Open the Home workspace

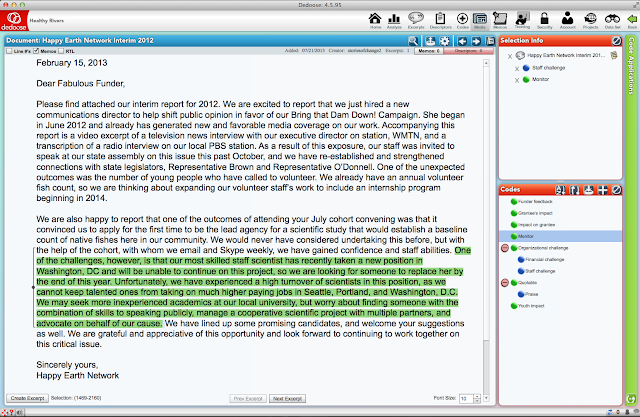pos(375,20)
